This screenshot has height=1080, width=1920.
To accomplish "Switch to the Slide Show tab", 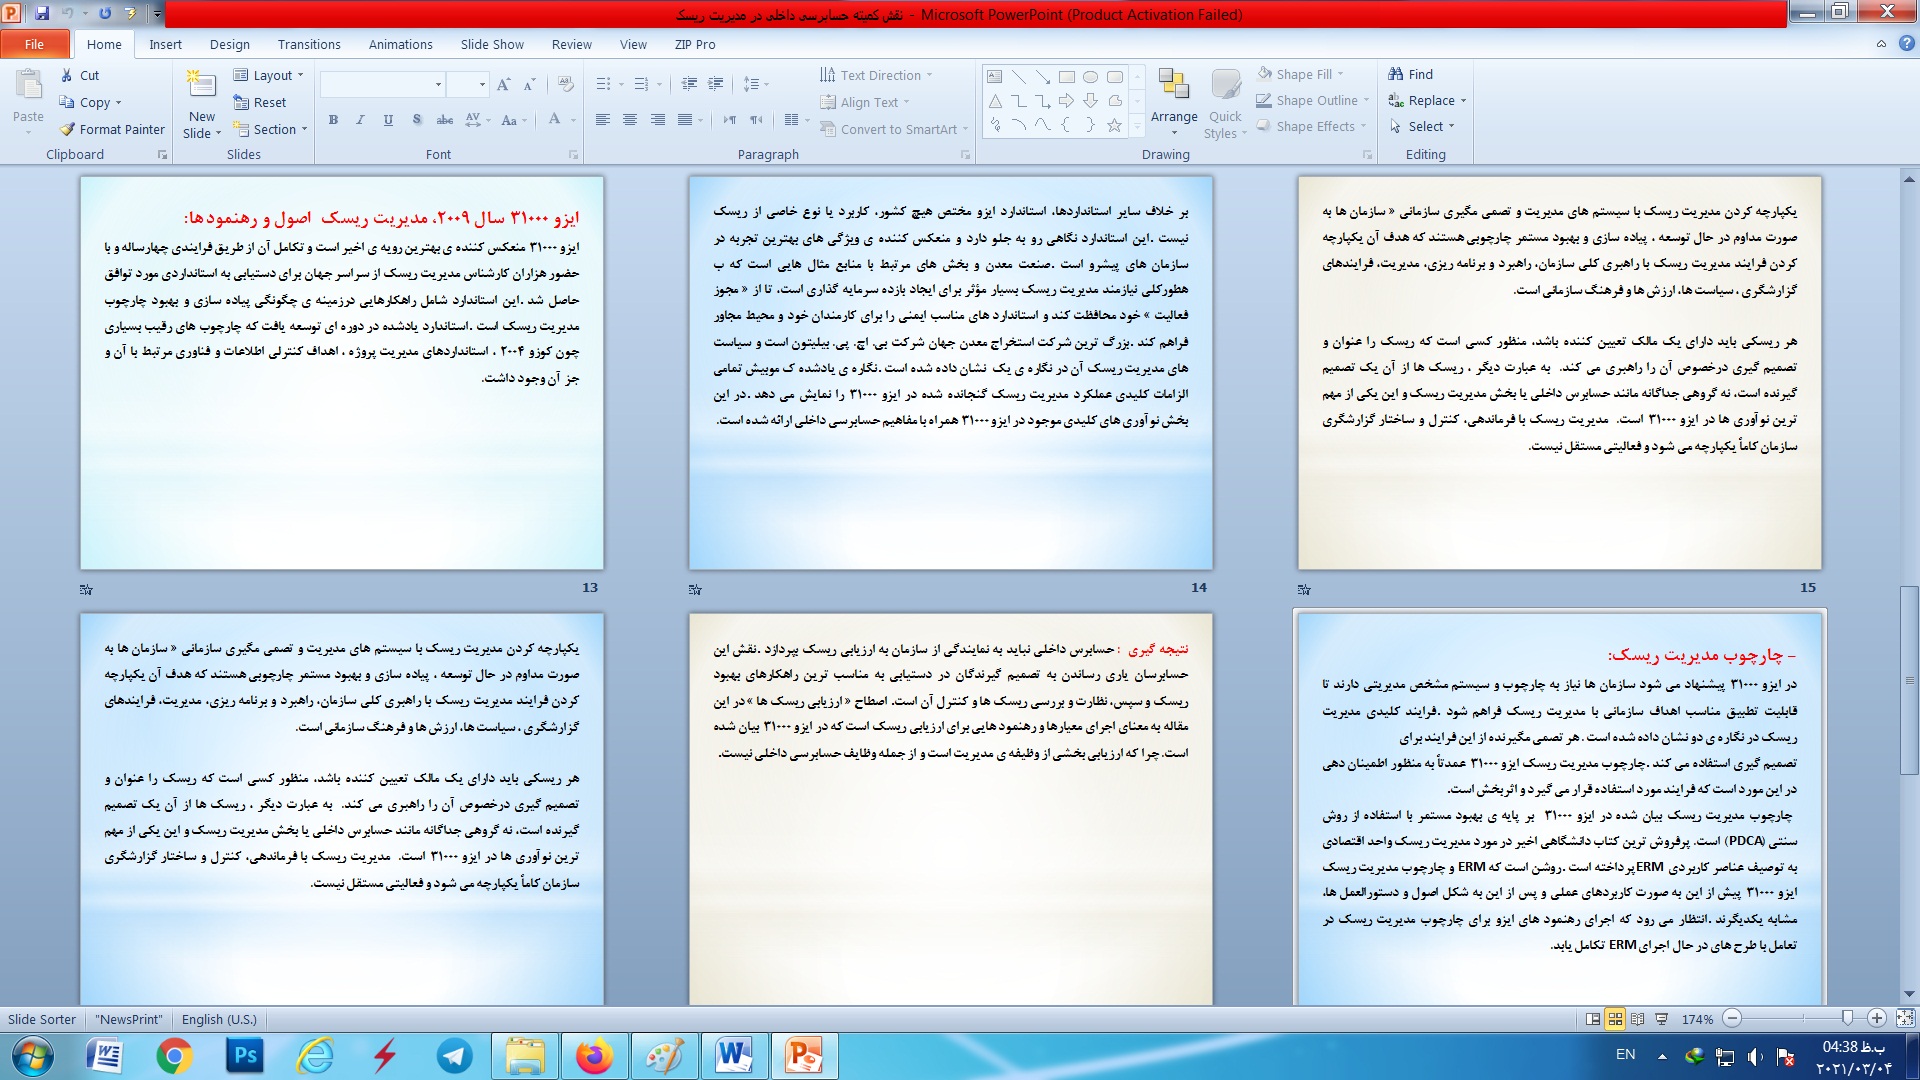I will coord(492,44).
